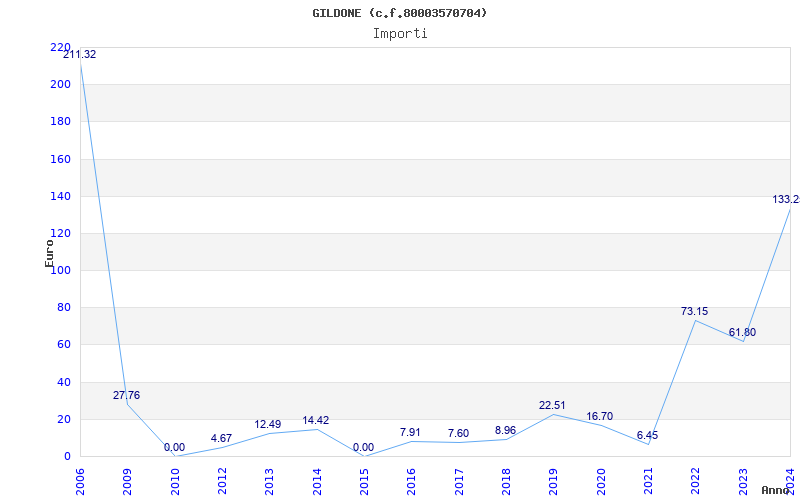800x500 pixels.
Task: Select the 4.67 data label above 2012
Action: pos(221,438)
